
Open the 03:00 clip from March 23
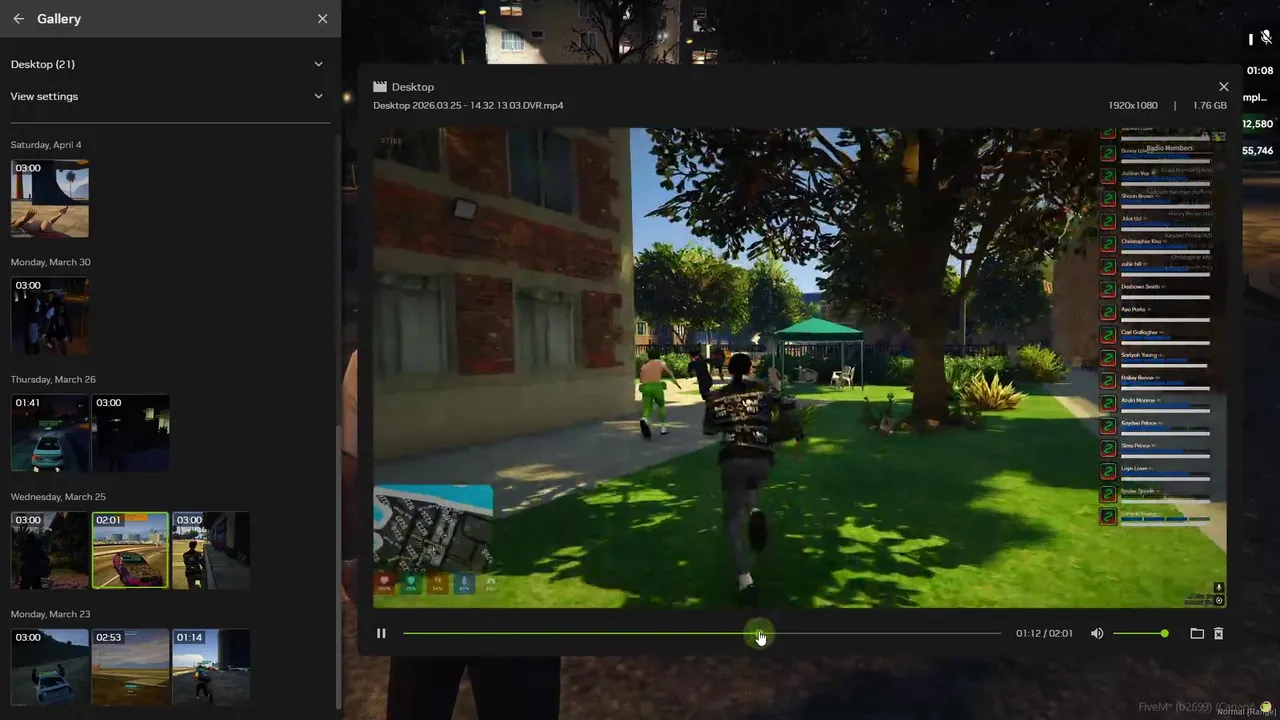[x=50, y=667]
